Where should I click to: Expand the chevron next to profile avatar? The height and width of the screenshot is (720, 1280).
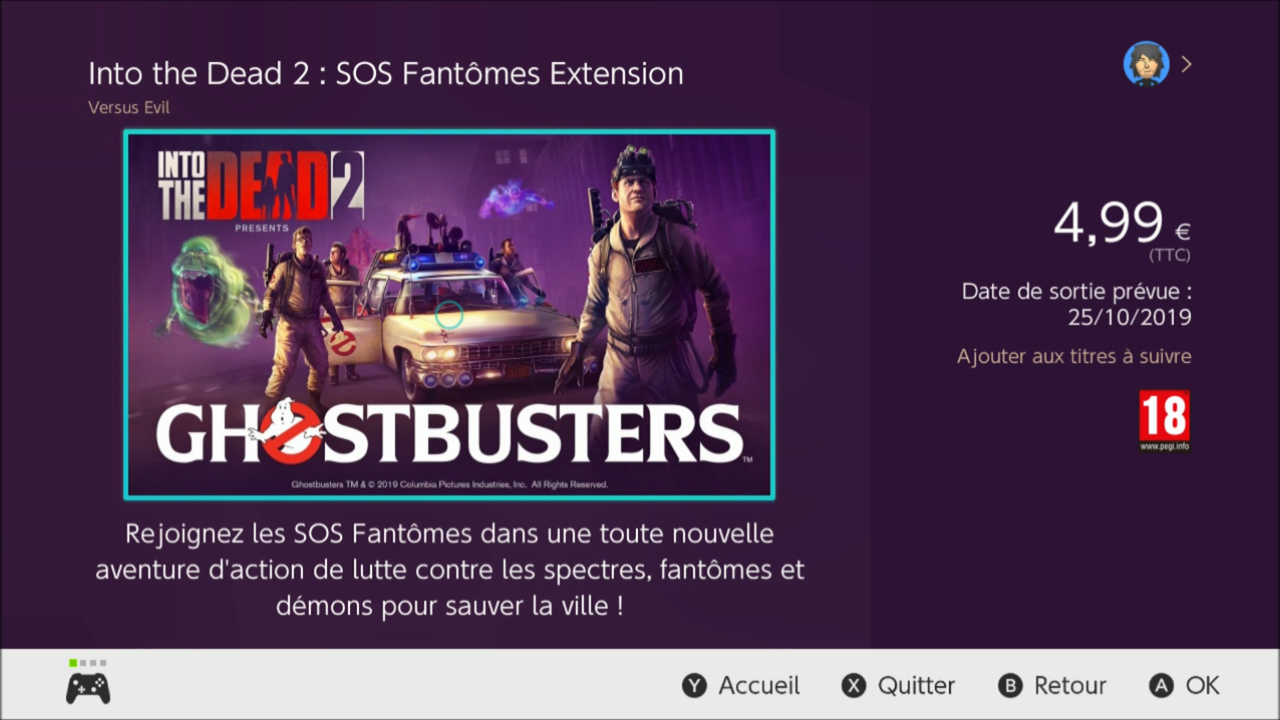[1186, 64]
